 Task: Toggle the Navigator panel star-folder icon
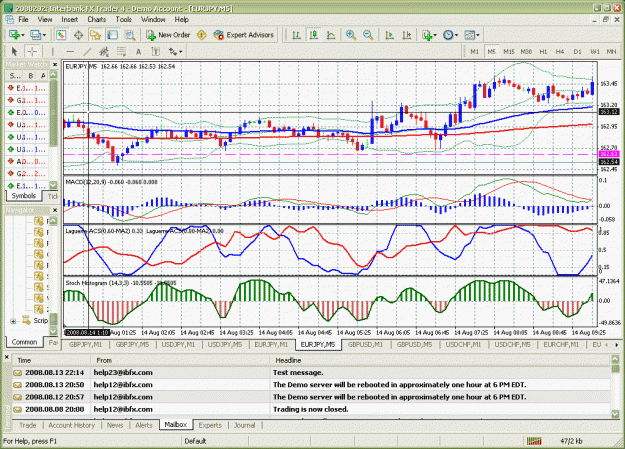(95, 35)
